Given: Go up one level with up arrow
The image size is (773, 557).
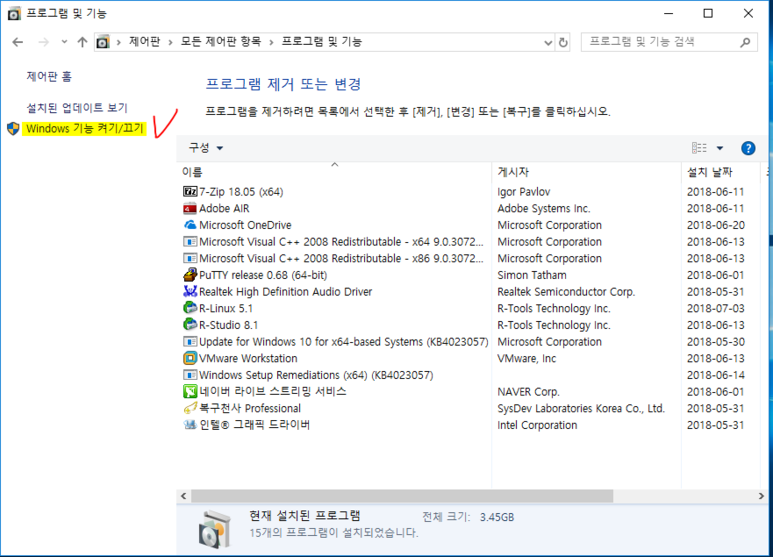Looking at the screenshot, I should point(82,42).
